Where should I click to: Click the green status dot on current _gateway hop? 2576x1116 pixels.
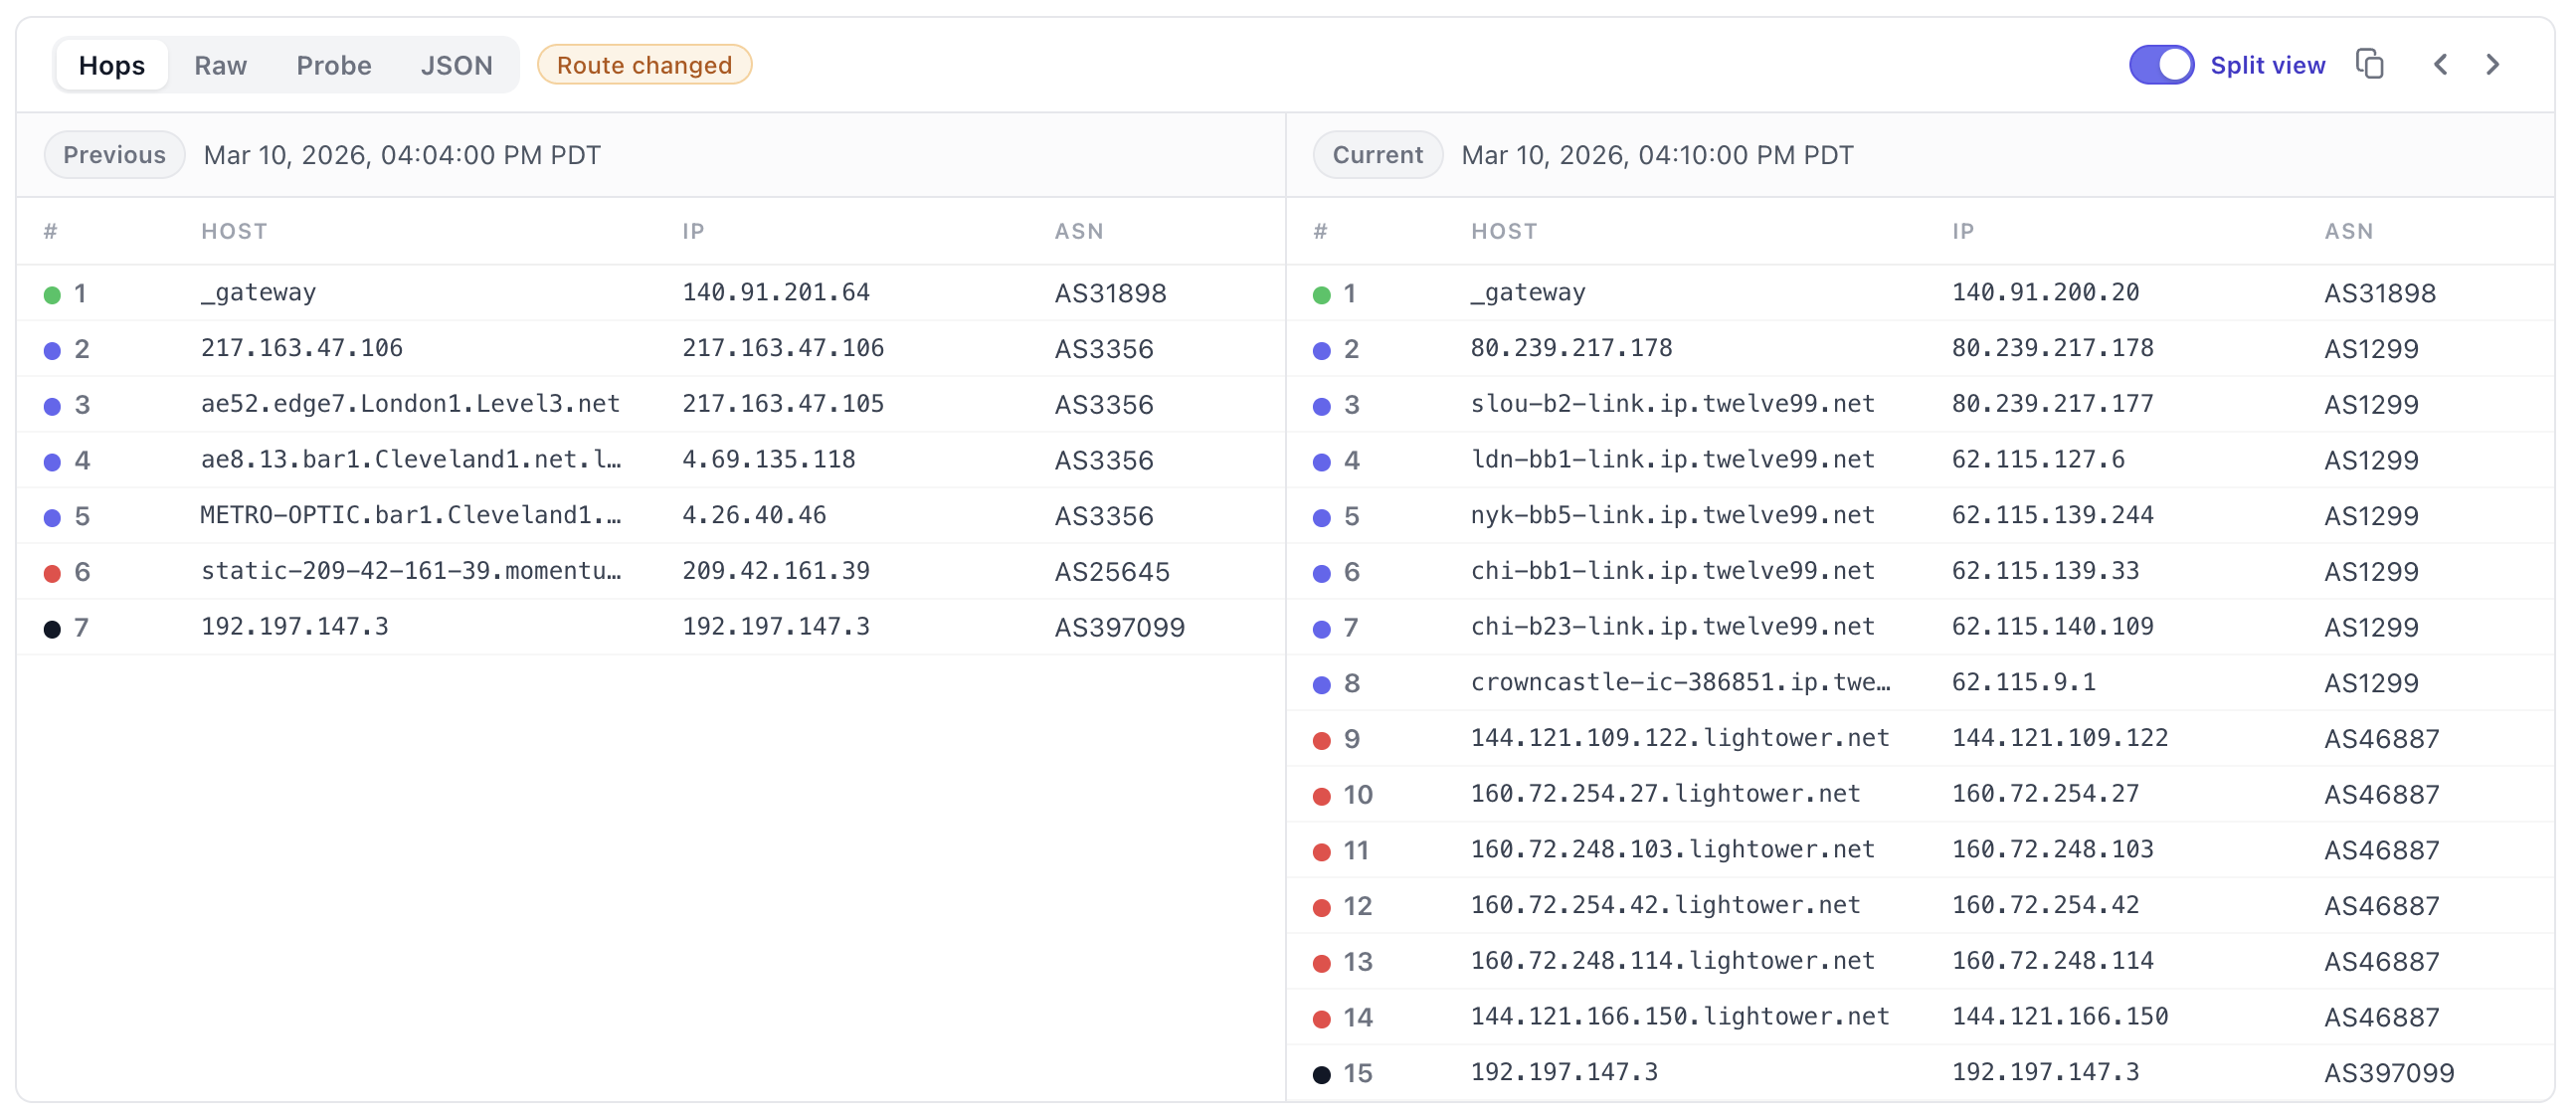(x=1322, y=293)
